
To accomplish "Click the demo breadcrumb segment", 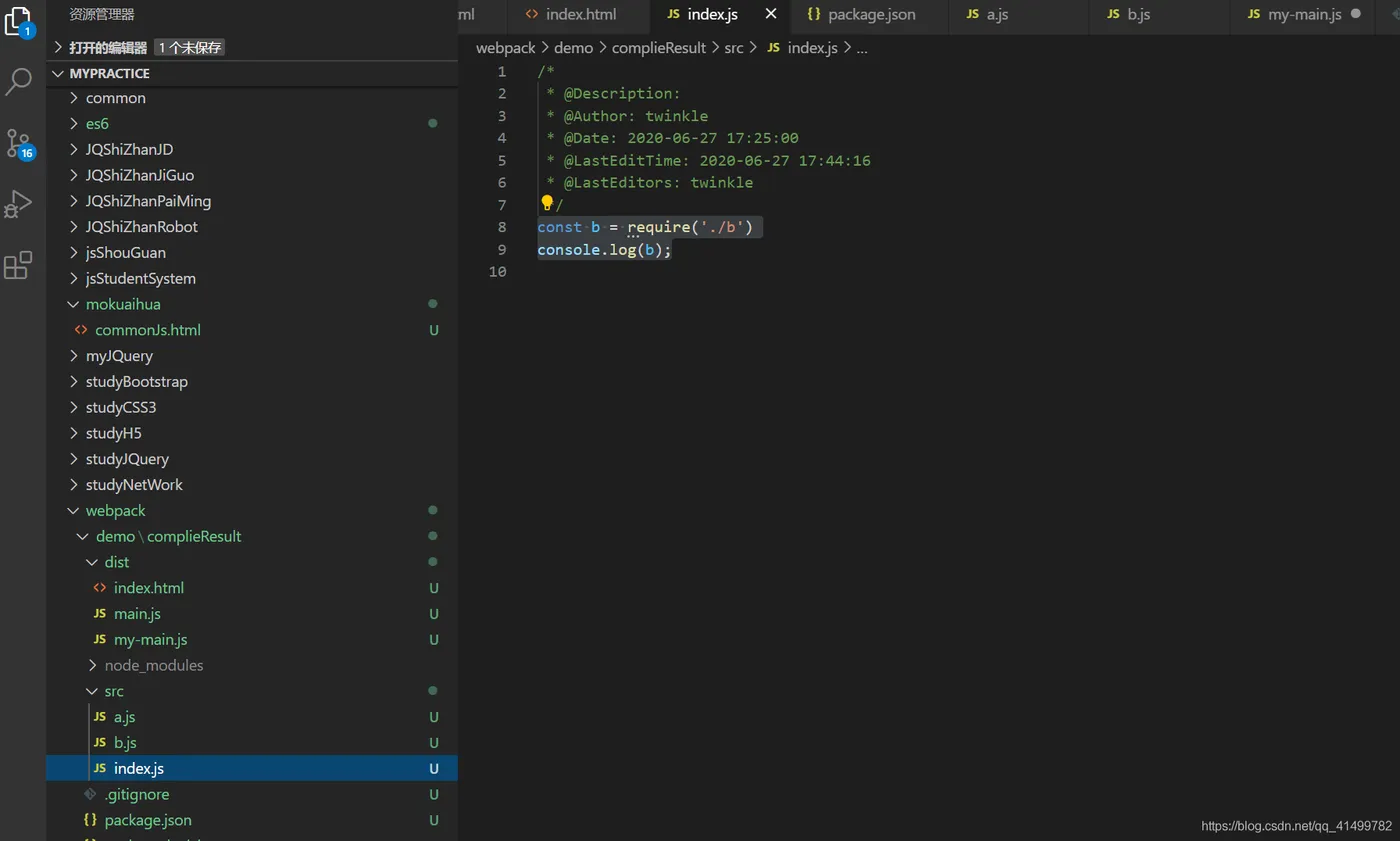I will [574, 48].
